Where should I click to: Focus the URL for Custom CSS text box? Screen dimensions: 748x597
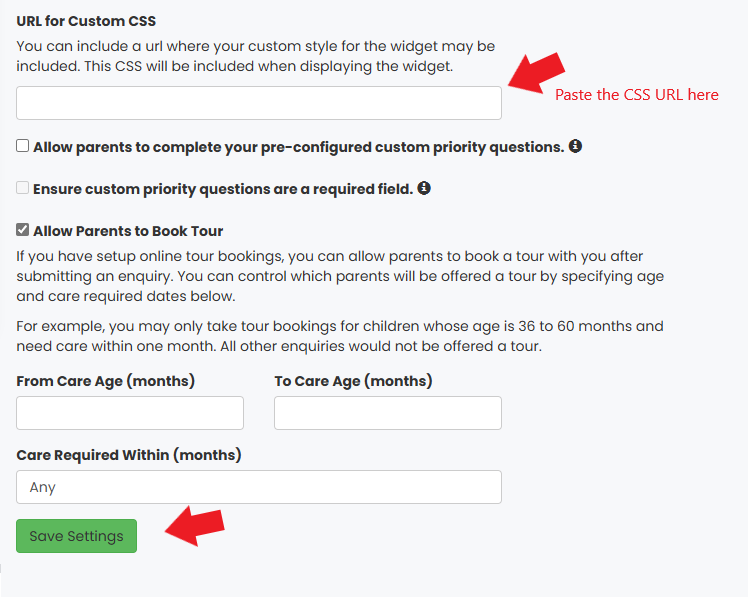pyautogui.click(x=259, y=103)
